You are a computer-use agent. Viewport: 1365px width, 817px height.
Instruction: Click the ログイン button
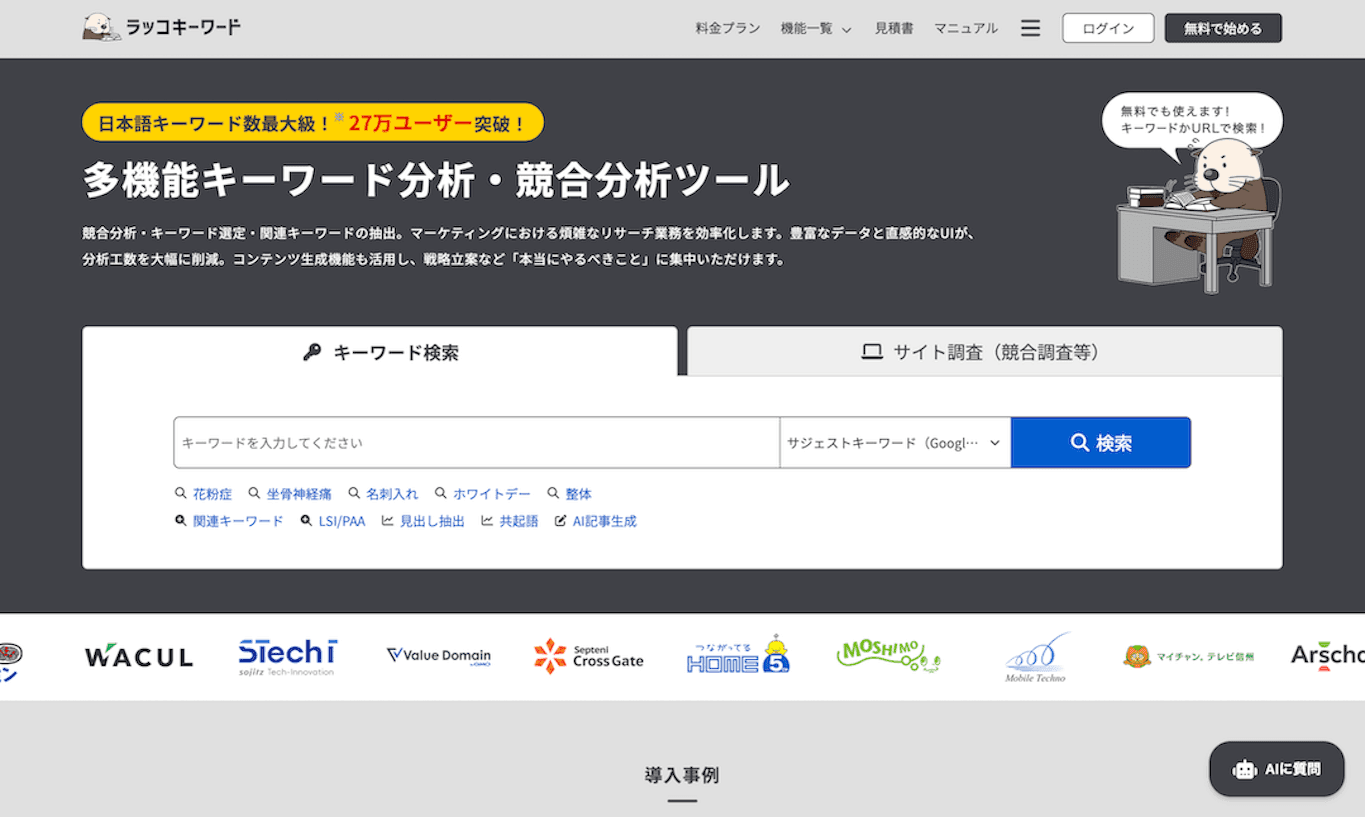pyautogui.click(x=1107, y=27)
